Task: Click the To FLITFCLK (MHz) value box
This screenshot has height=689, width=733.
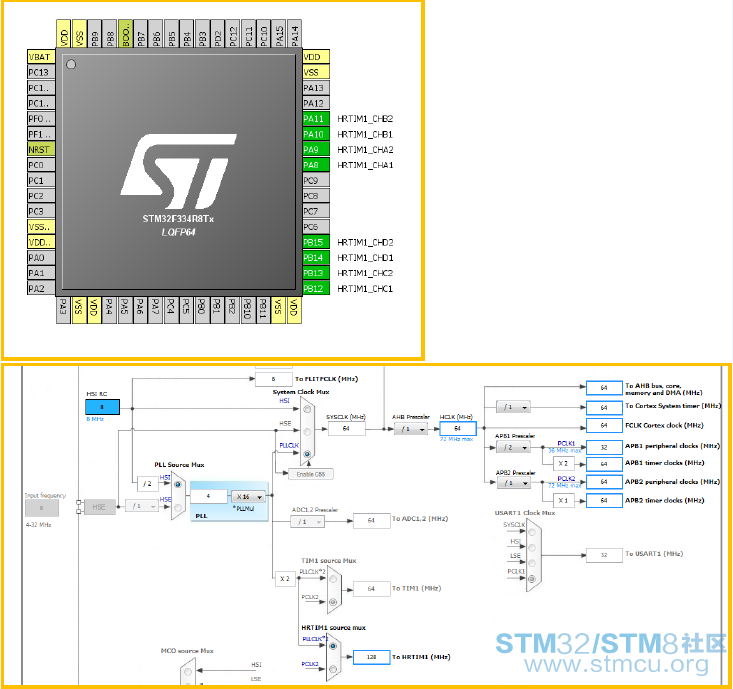Action: (273, 379)
